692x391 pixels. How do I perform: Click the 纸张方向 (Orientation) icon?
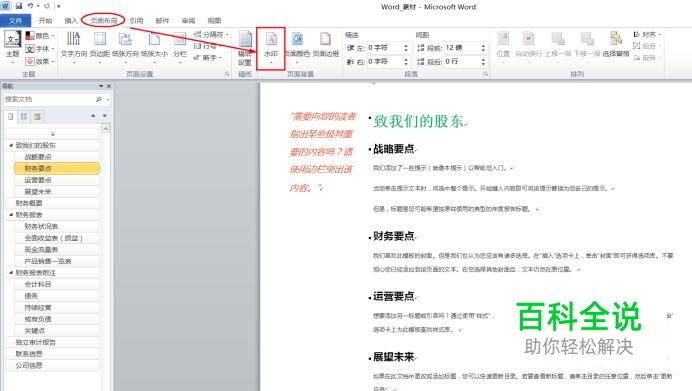[x=125, y=39]
